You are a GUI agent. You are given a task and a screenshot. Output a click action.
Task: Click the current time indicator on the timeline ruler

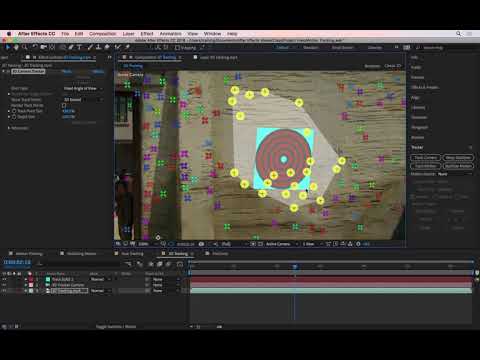[x=295, y=266]
